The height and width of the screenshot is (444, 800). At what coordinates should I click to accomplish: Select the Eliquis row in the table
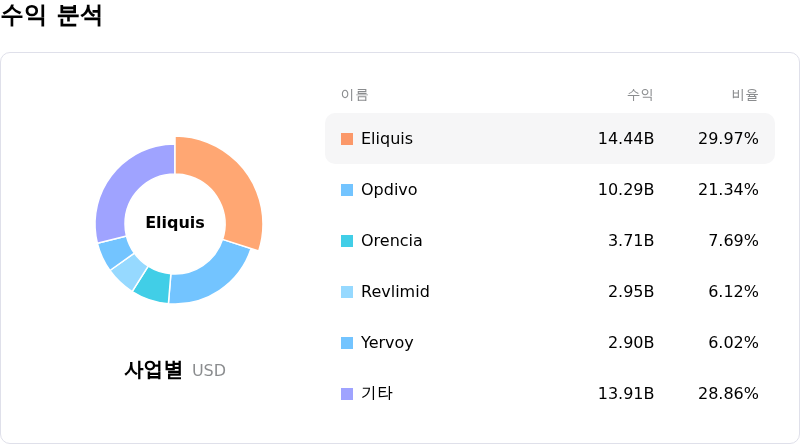[550, 139]
